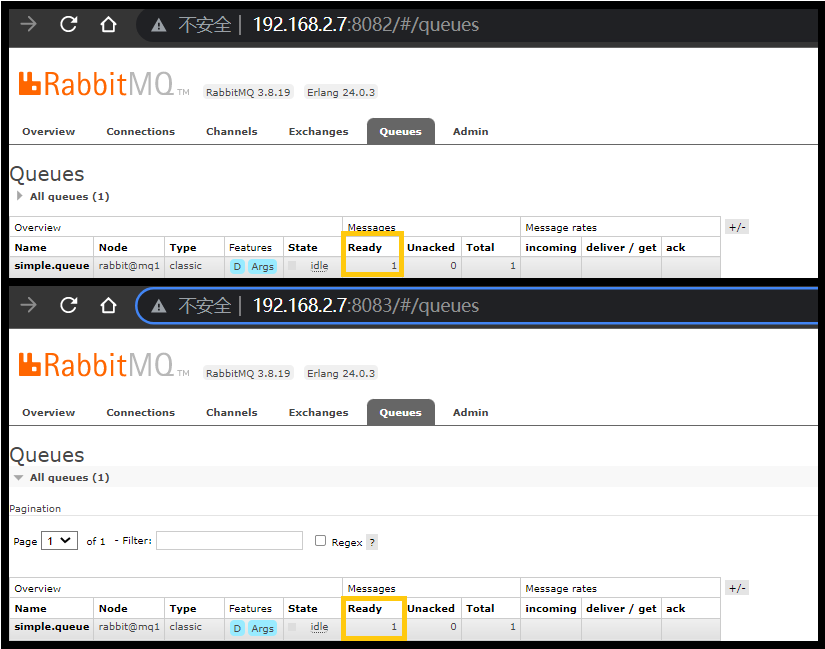The height and width of the screenshot is (649, 825).
Task: Click reload icon in 8083 browser window
Action: coord(68,305)
